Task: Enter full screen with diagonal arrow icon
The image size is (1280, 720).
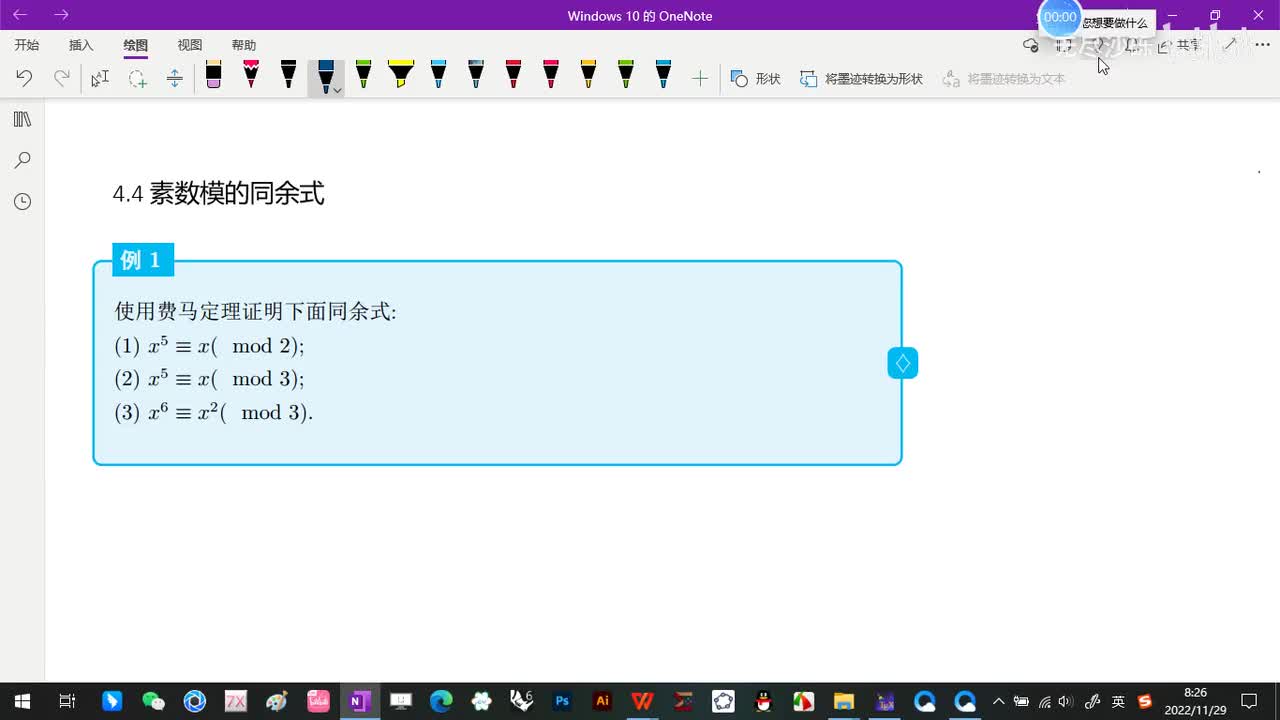Action: [1230, 45]
